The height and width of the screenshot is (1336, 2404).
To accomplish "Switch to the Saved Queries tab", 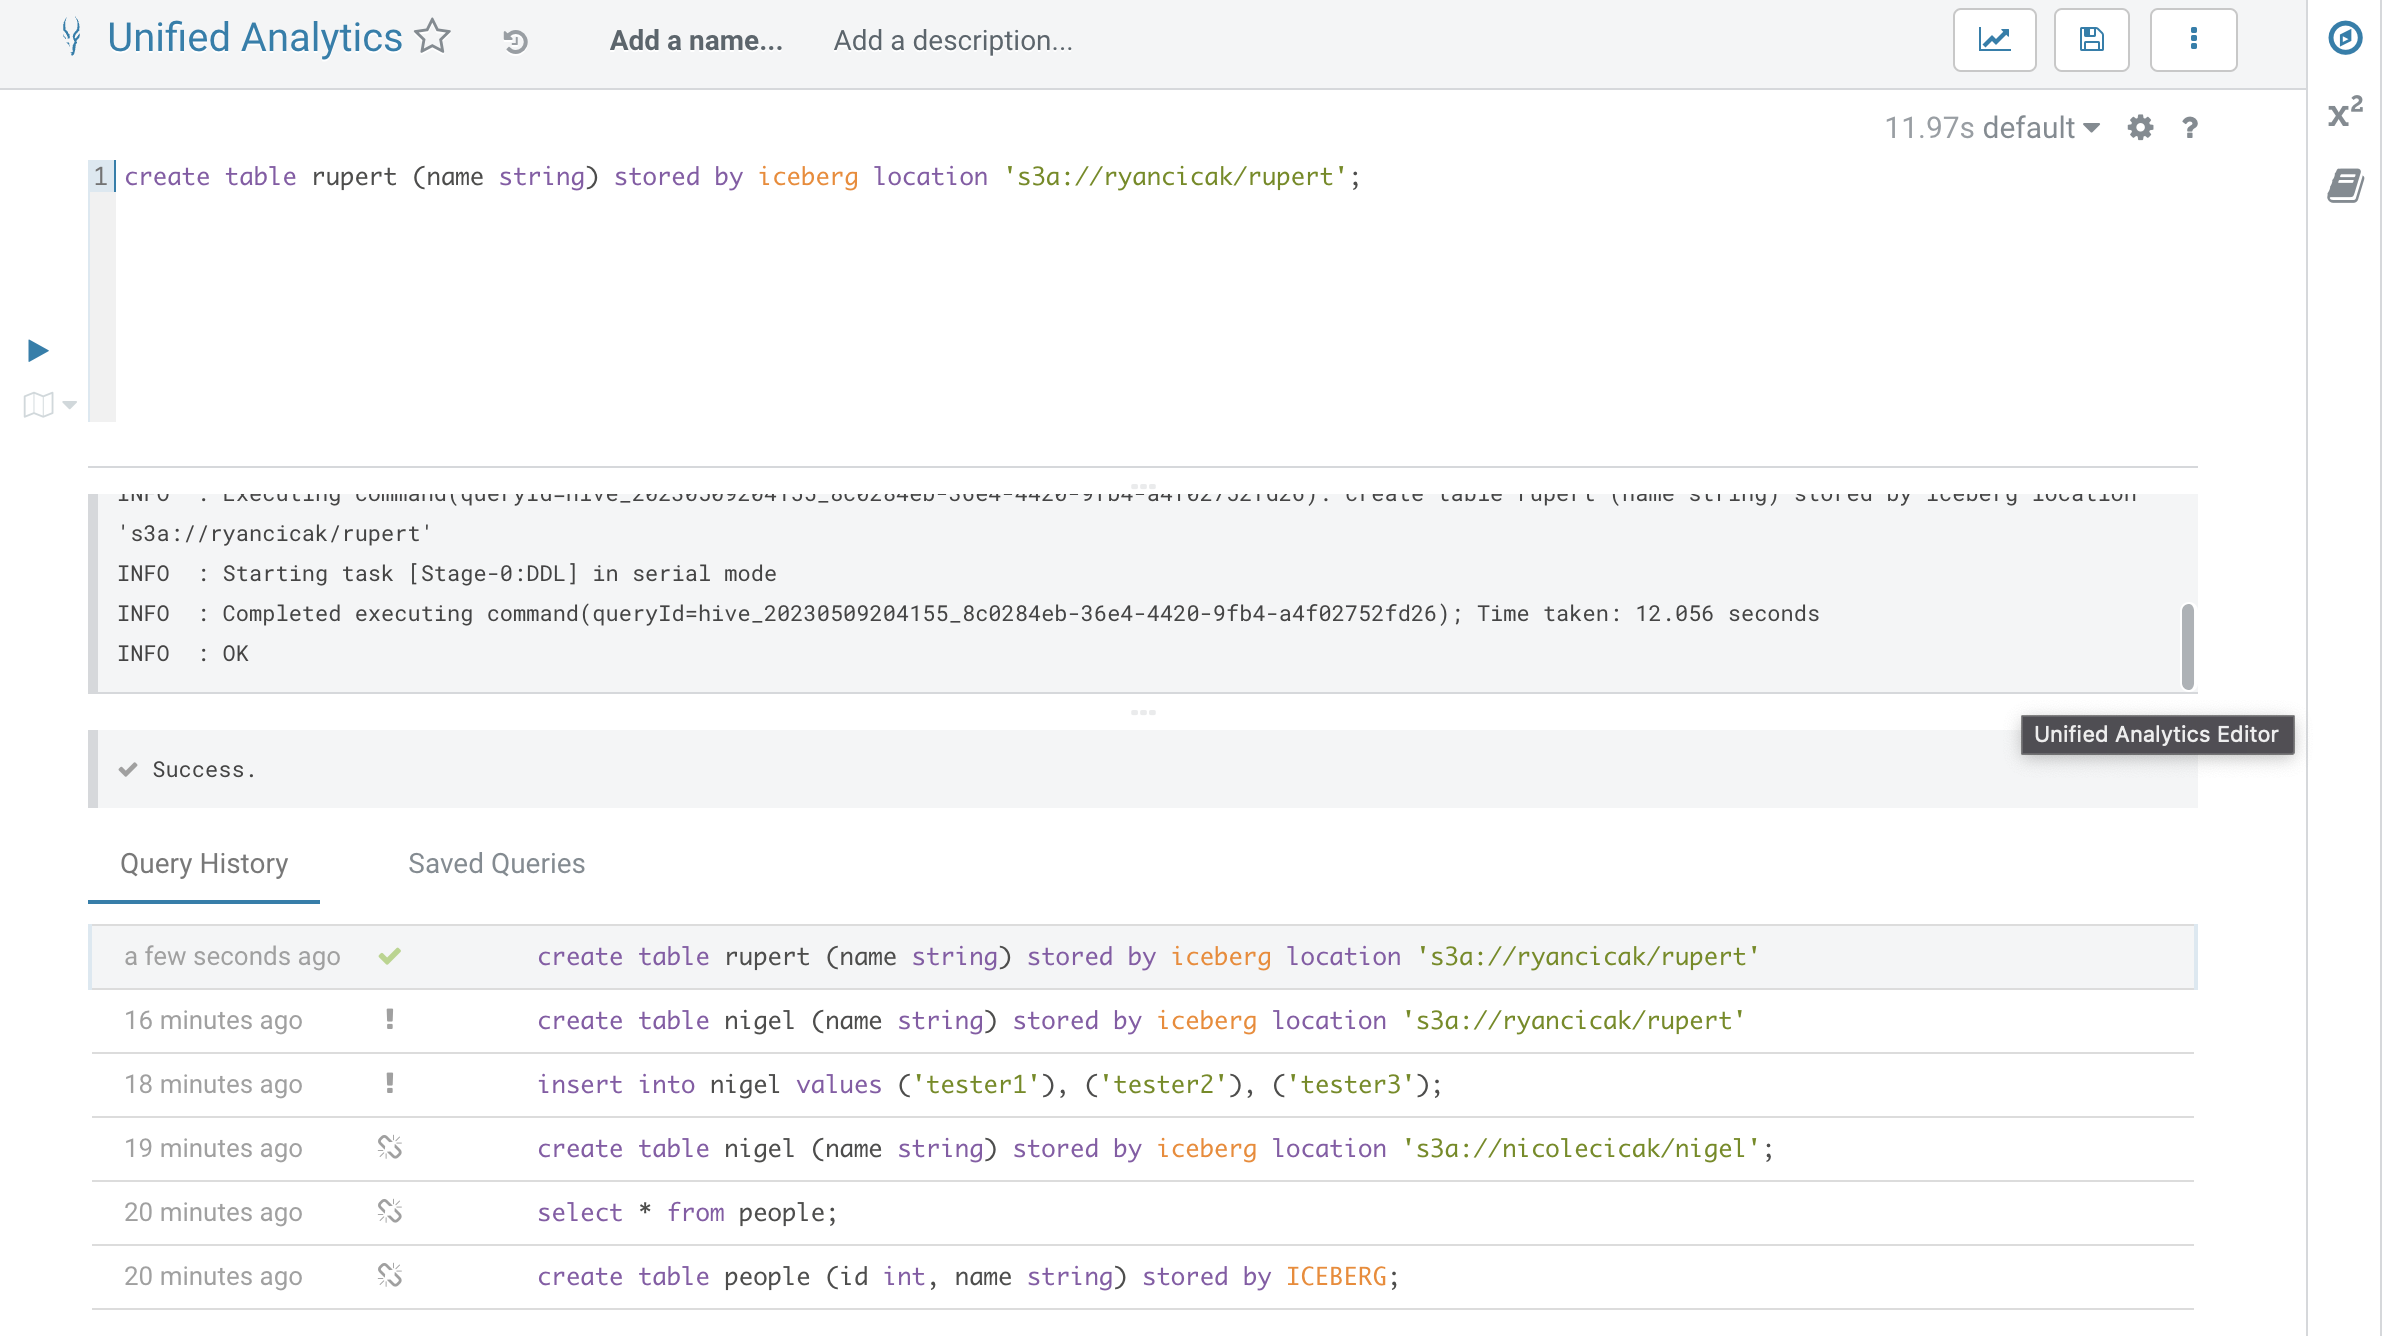I will (496, 863).
